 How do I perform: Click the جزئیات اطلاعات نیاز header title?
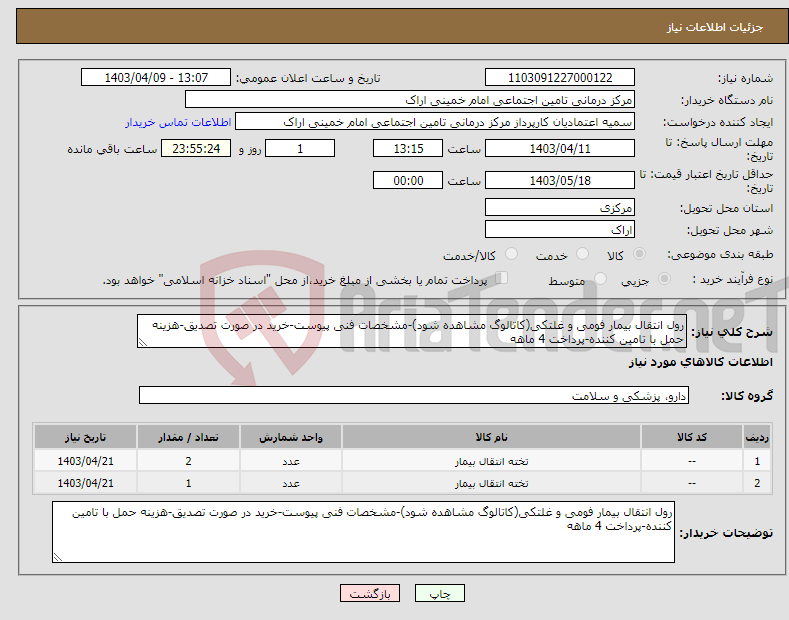715,27
